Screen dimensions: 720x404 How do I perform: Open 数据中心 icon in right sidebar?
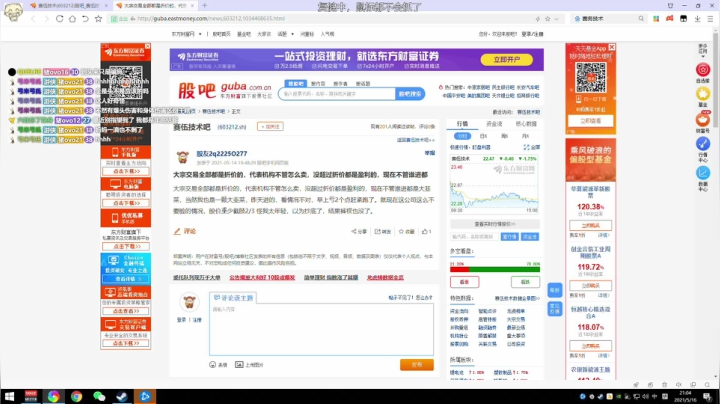[703, 173]
